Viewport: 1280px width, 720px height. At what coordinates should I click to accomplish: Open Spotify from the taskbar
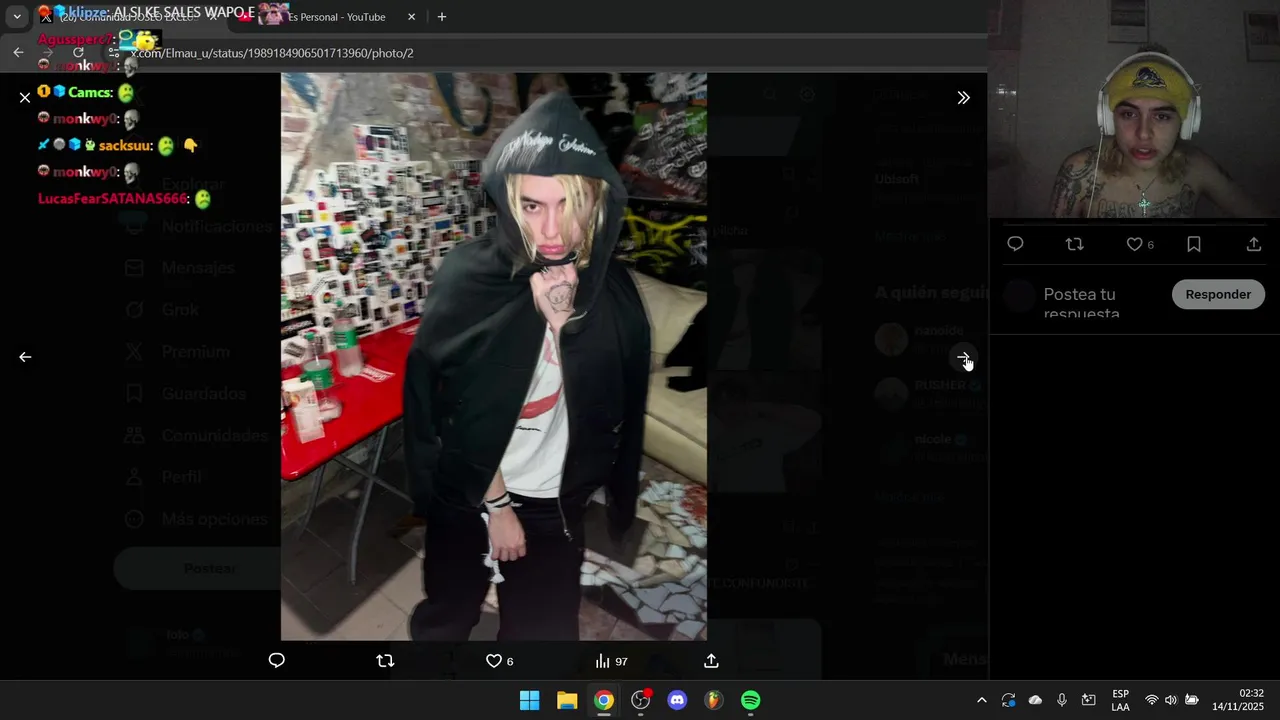751,700
